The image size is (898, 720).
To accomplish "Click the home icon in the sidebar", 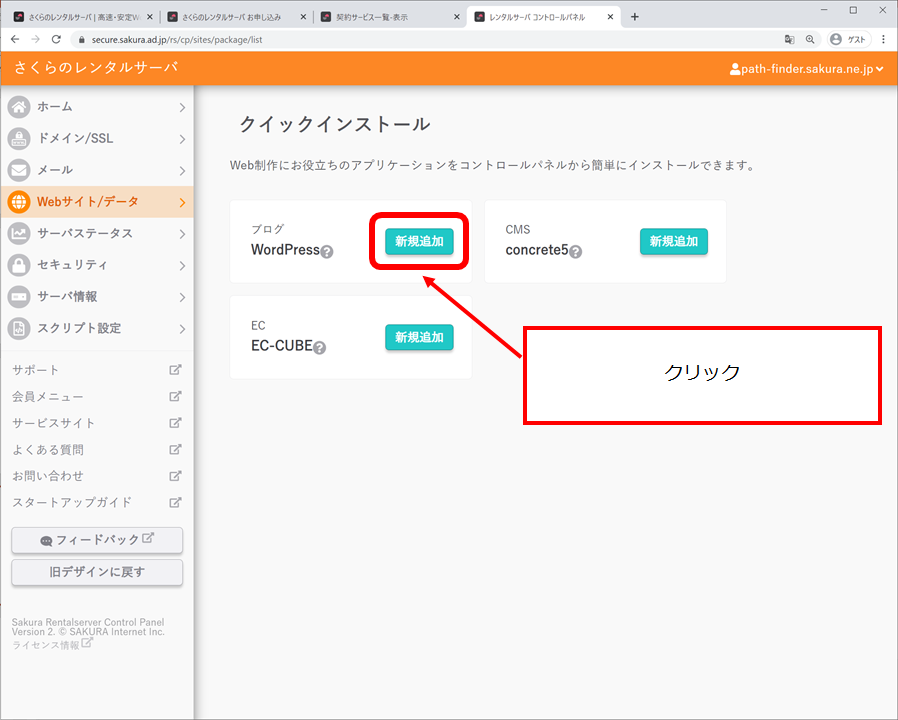I will [19, 107].
